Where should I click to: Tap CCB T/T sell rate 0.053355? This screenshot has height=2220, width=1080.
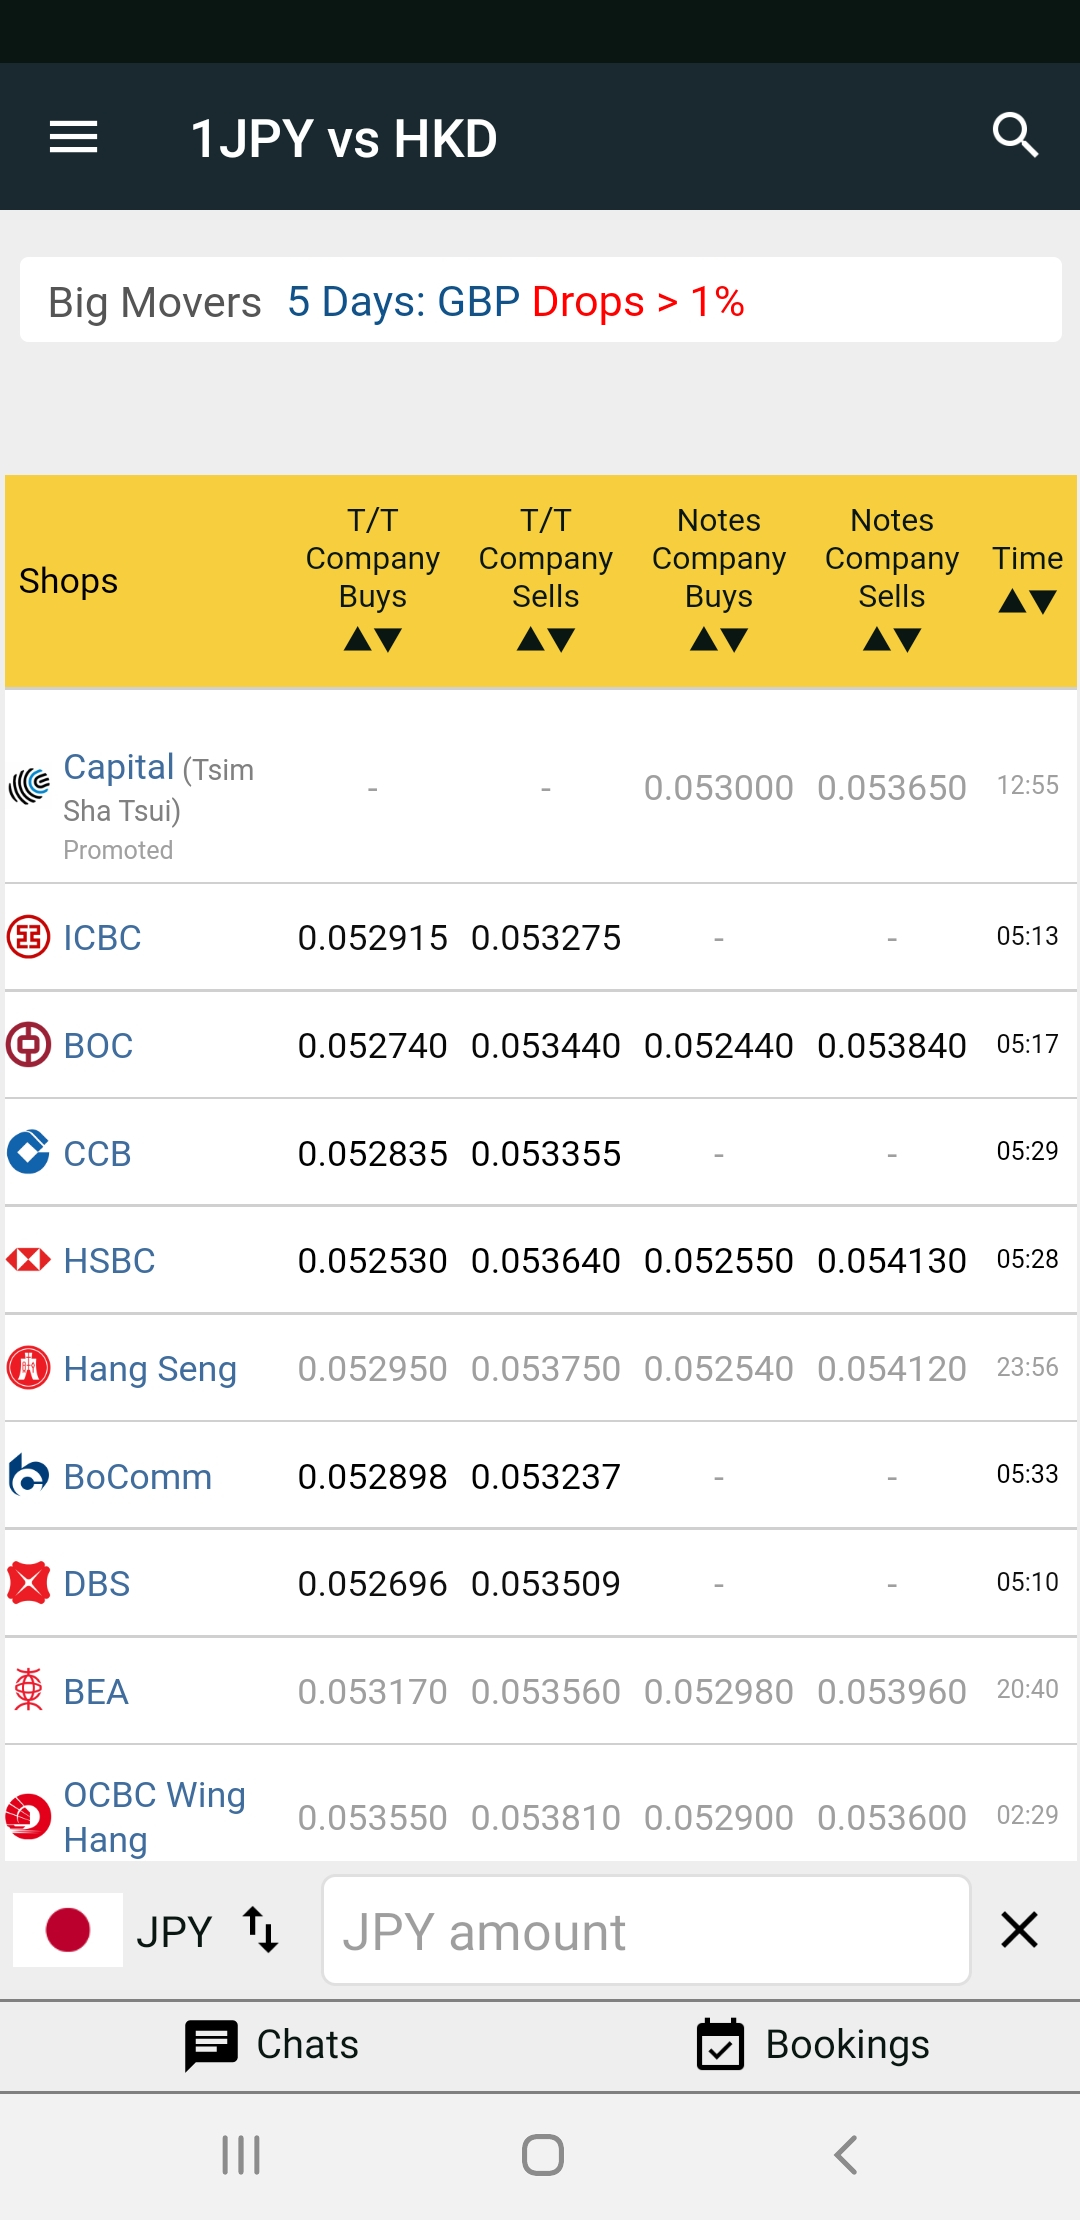point(546,1154)
